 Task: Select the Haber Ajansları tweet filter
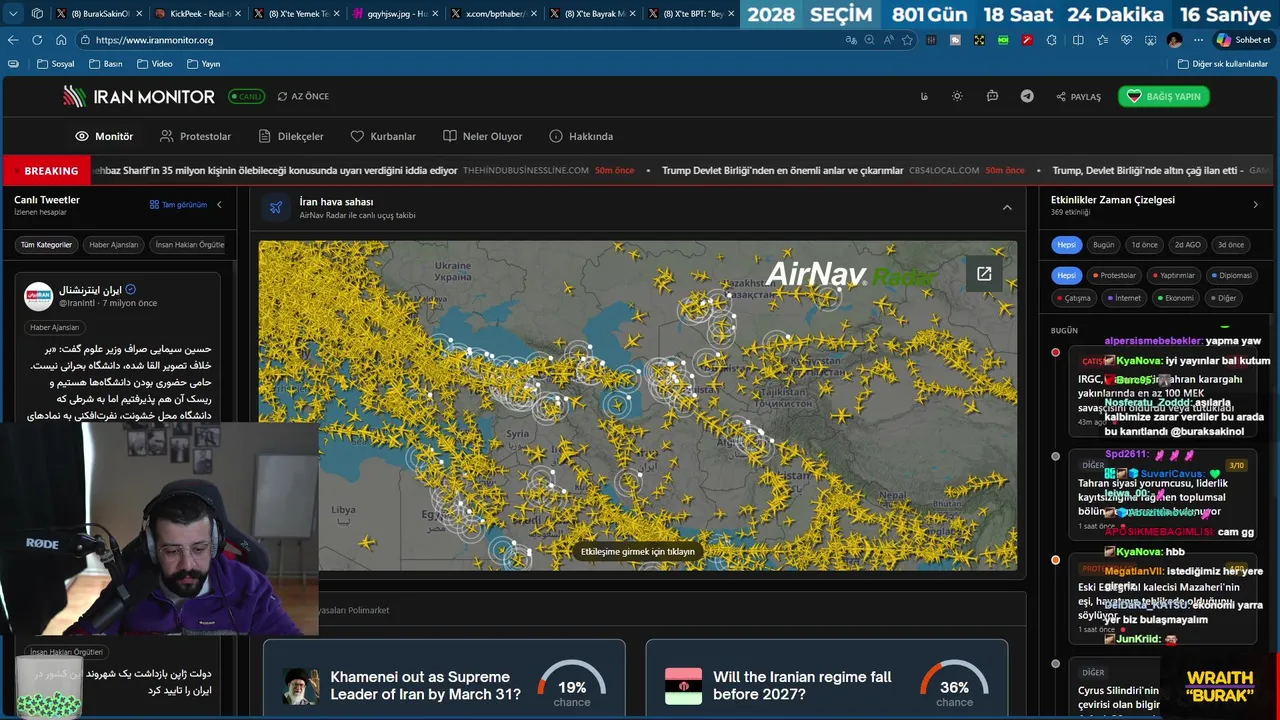114,245
